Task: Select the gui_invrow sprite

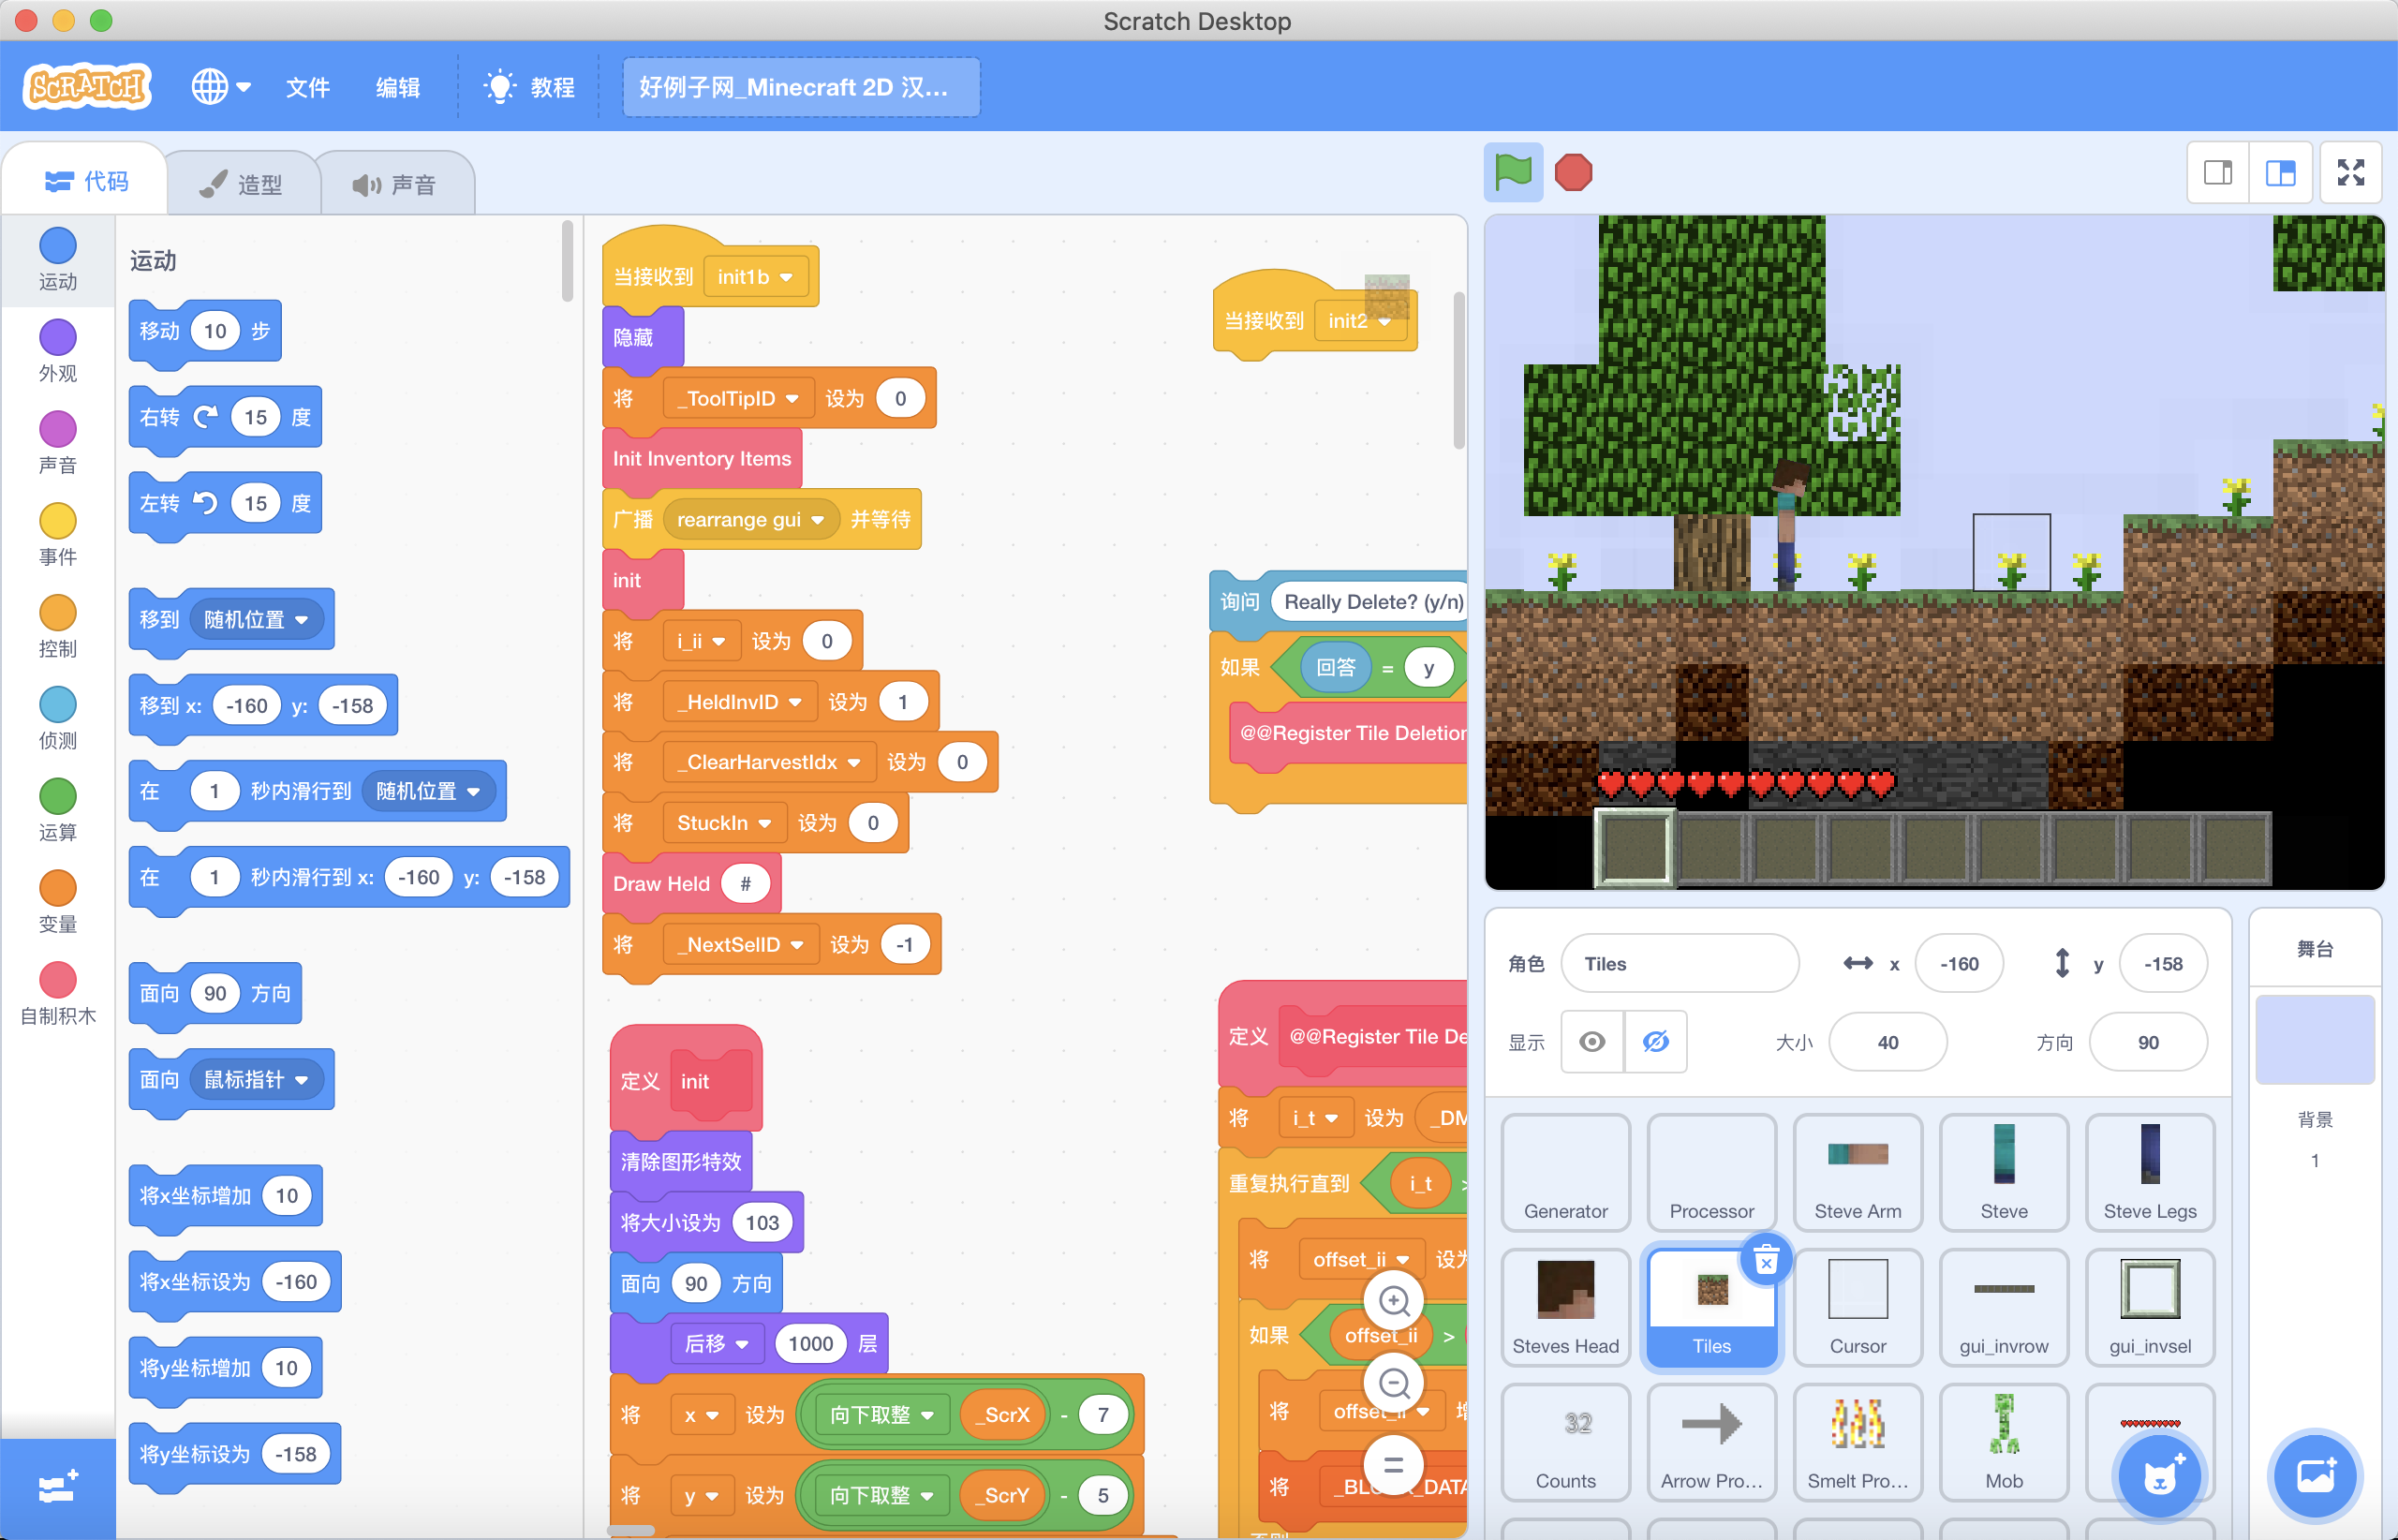Action: 2004,1308
